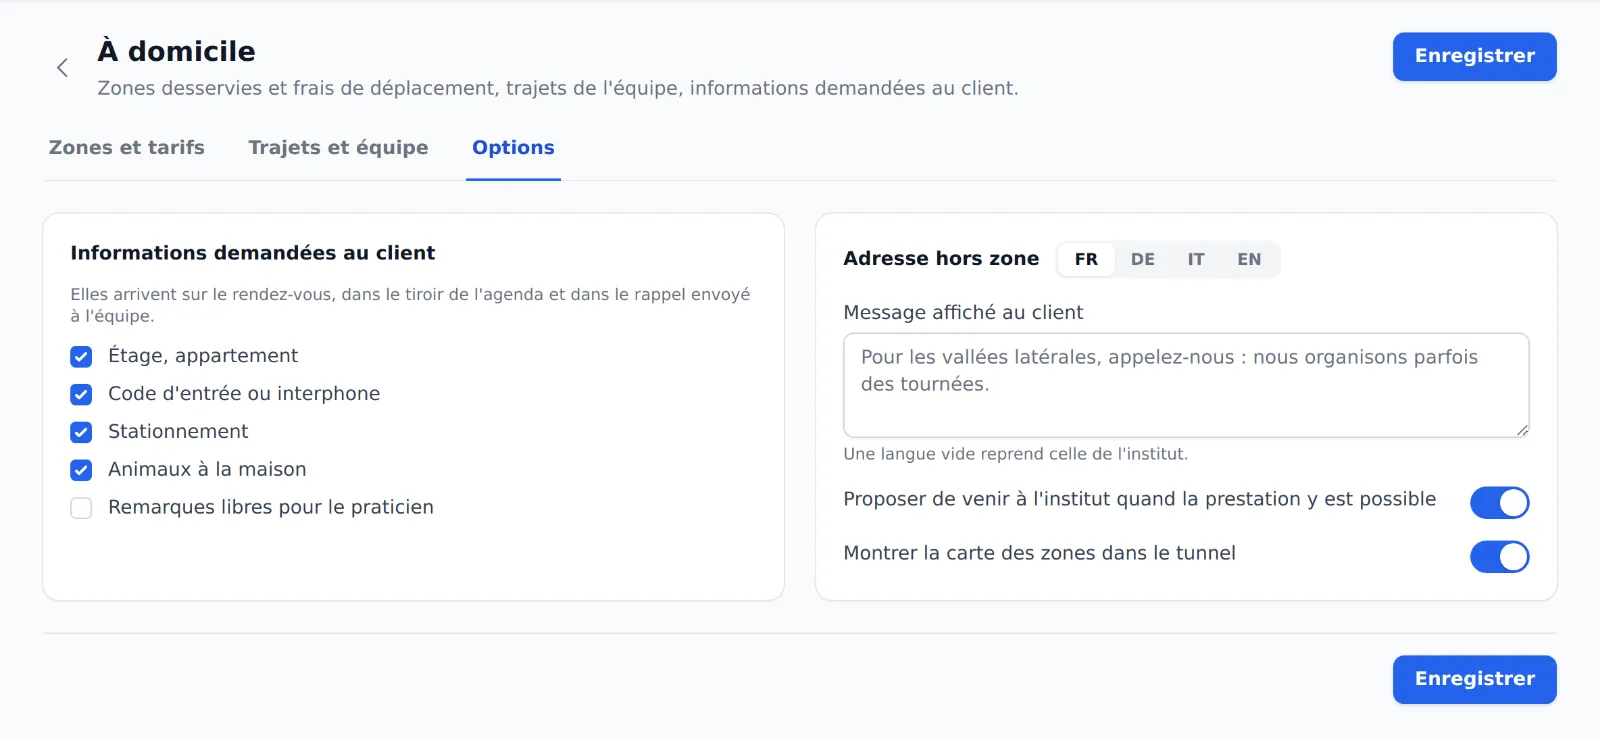The image size is (1600, 739).
Task: Click the 'Adresse hors zone' heading
Action: [x=941, y=259]
